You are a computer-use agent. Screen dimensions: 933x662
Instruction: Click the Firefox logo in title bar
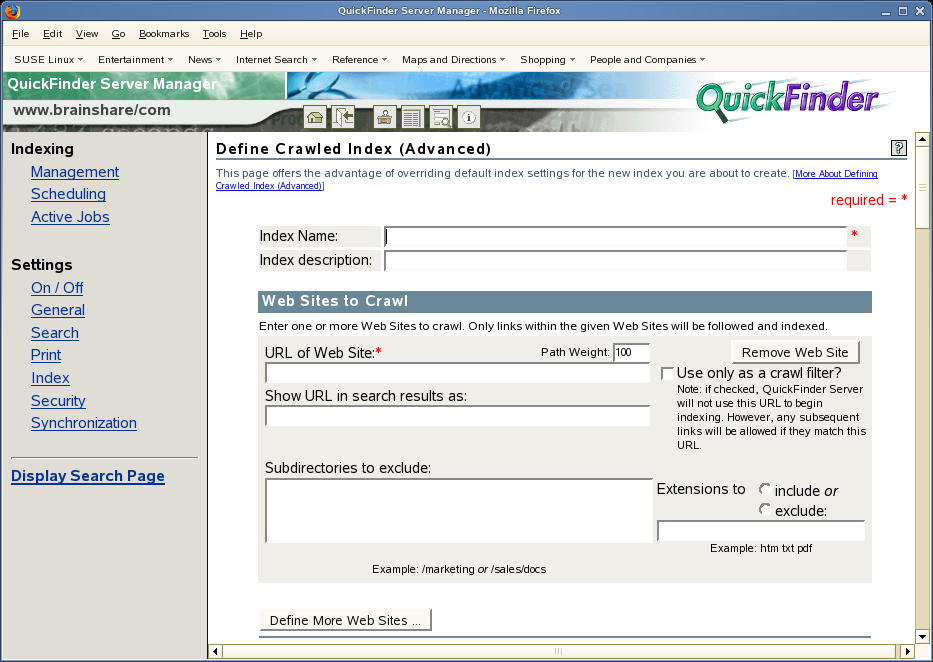pos(12,11)
